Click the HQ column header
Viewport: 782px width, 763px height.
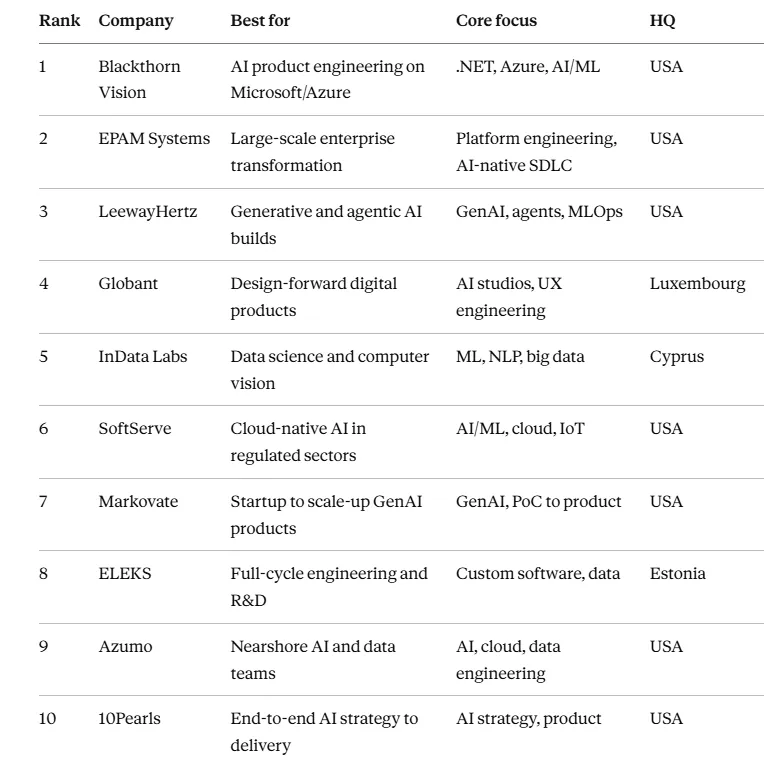662,21
